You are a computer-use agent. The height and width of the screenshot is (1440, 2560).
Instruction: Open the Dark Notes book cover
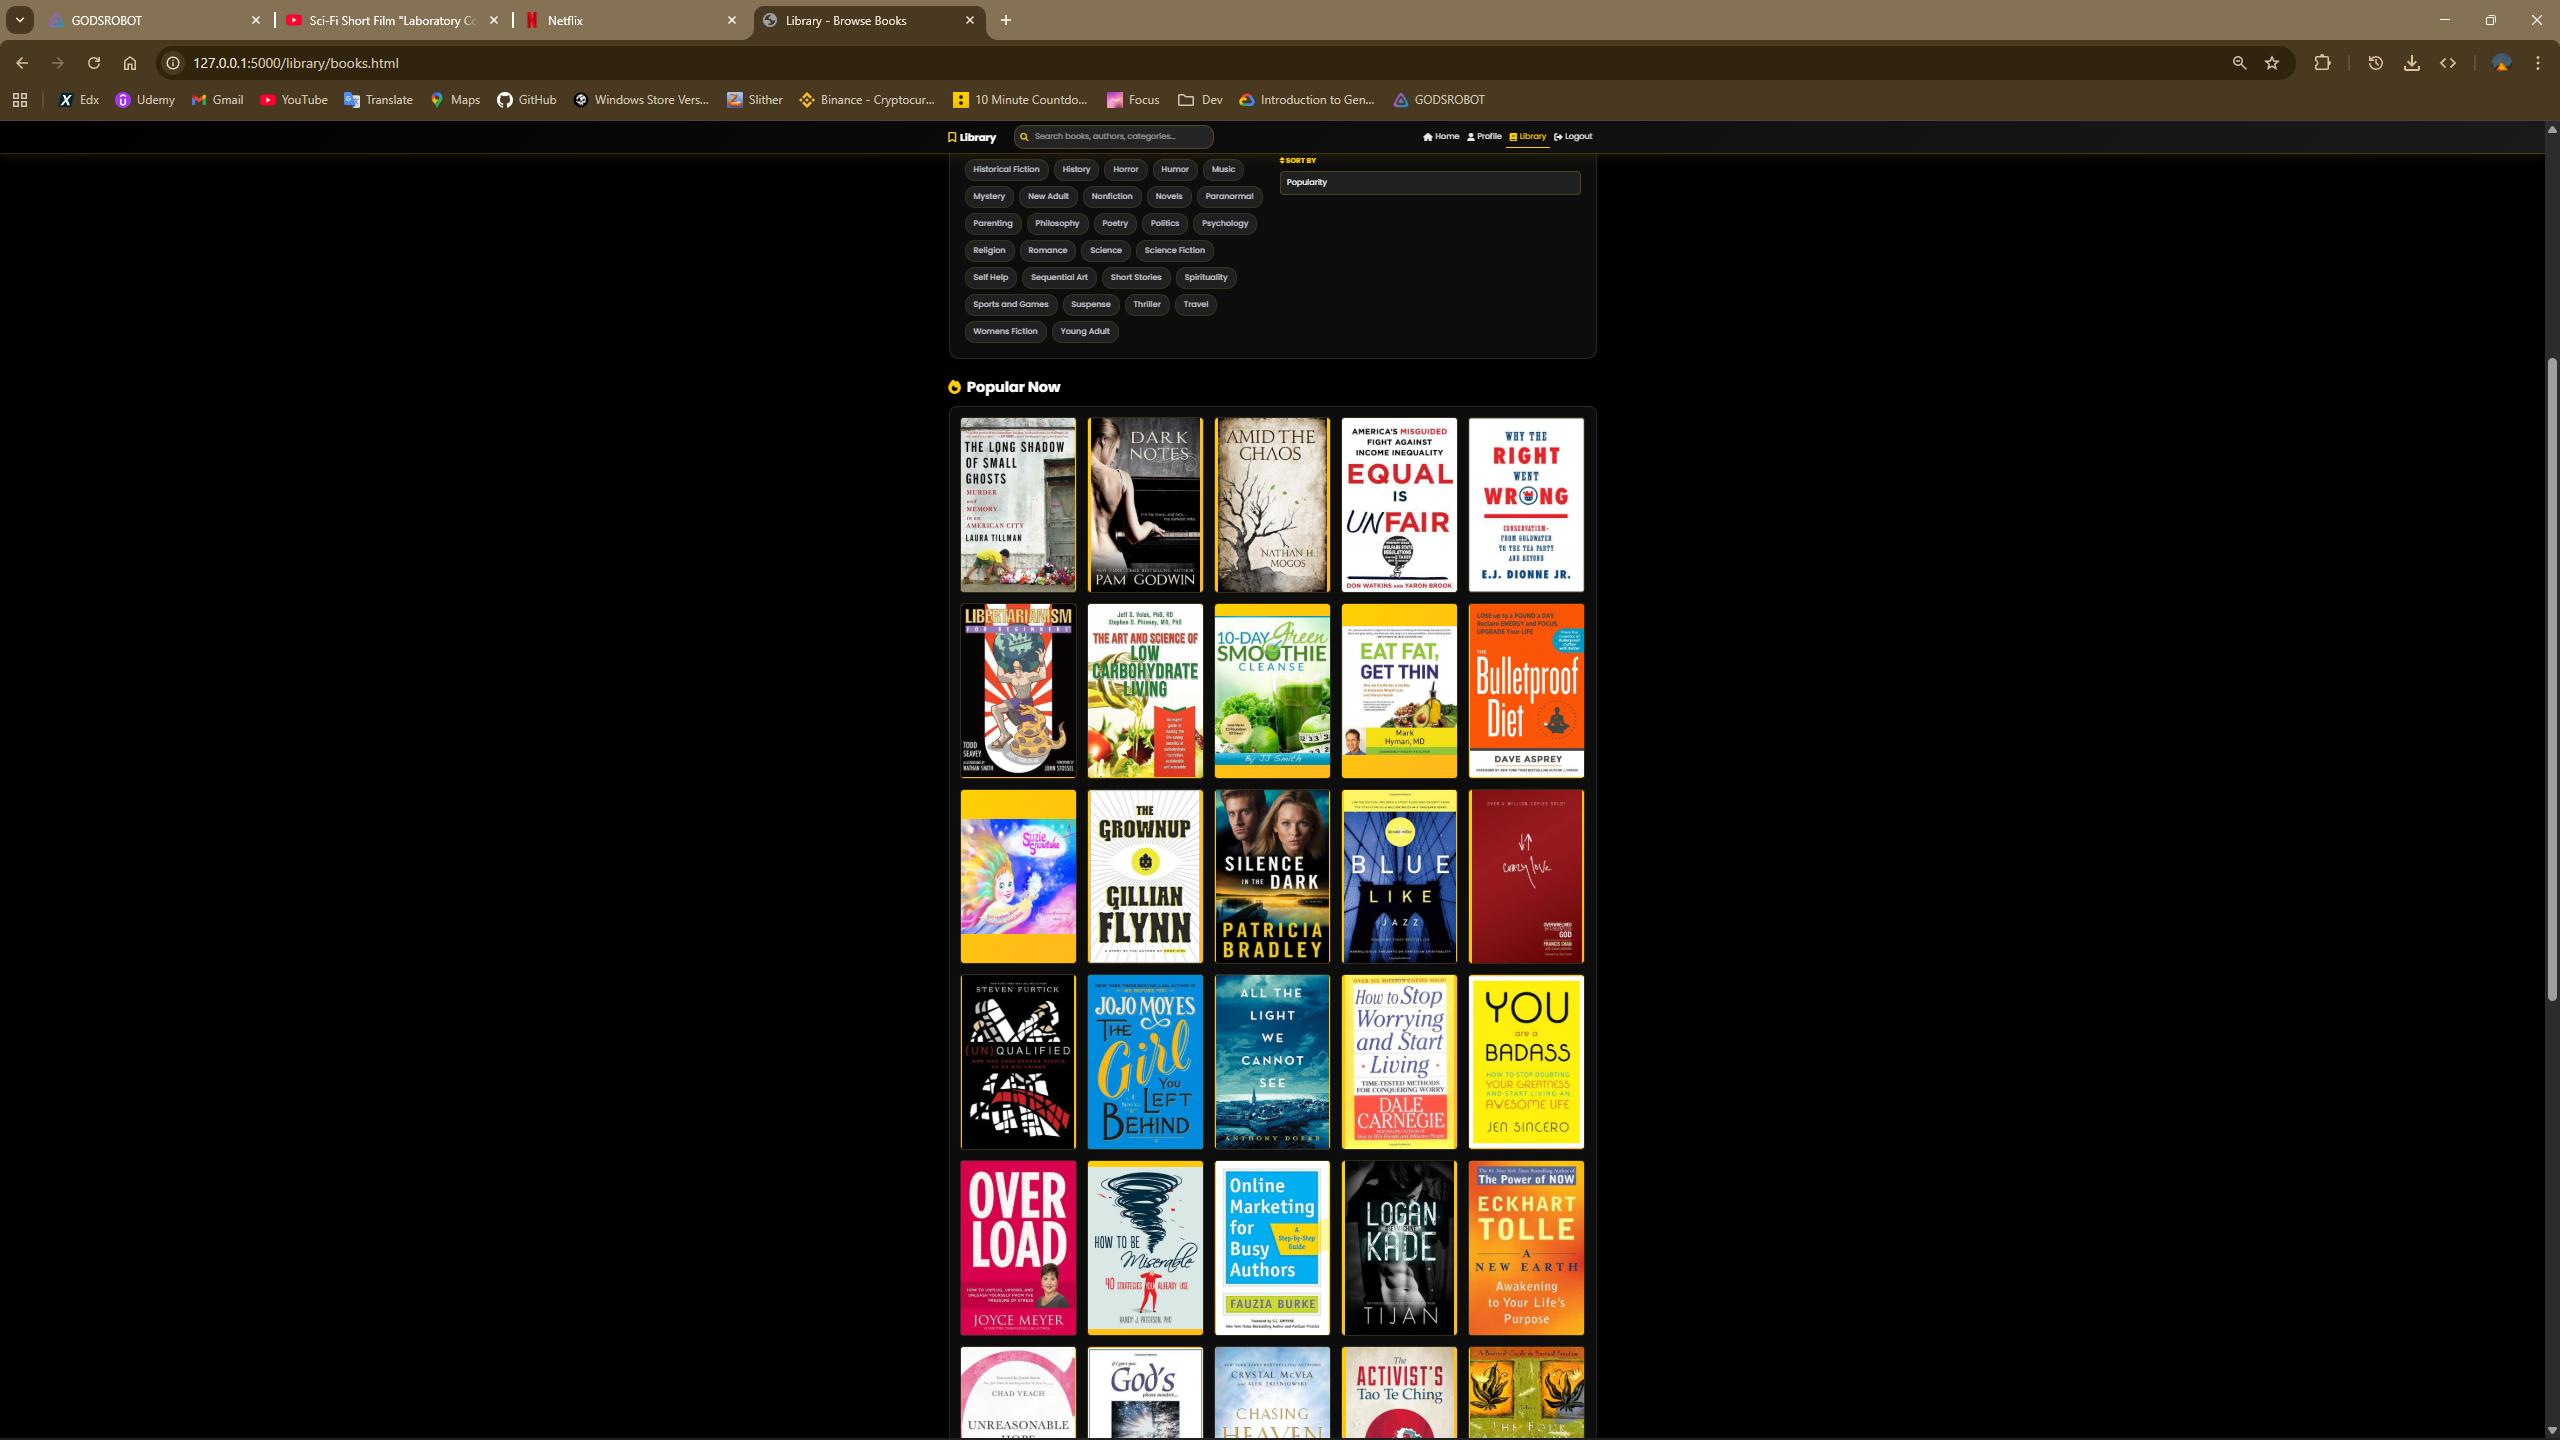[x=1144, y=504]
